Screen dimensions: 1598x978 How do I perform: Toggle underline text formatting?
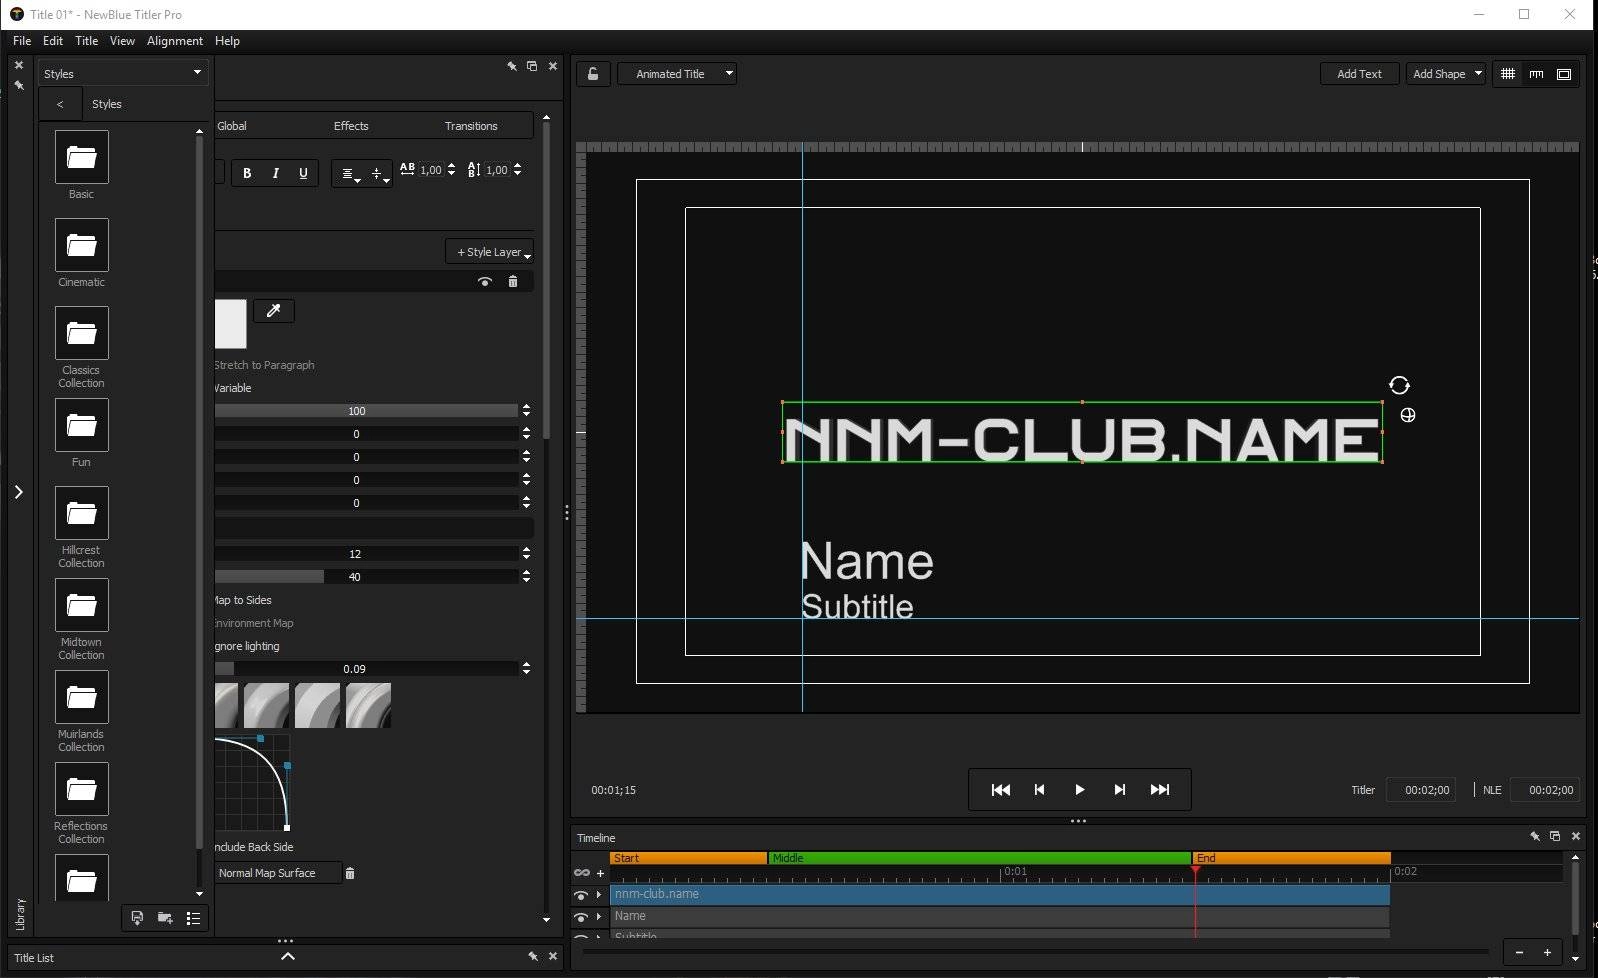[303, 173]
